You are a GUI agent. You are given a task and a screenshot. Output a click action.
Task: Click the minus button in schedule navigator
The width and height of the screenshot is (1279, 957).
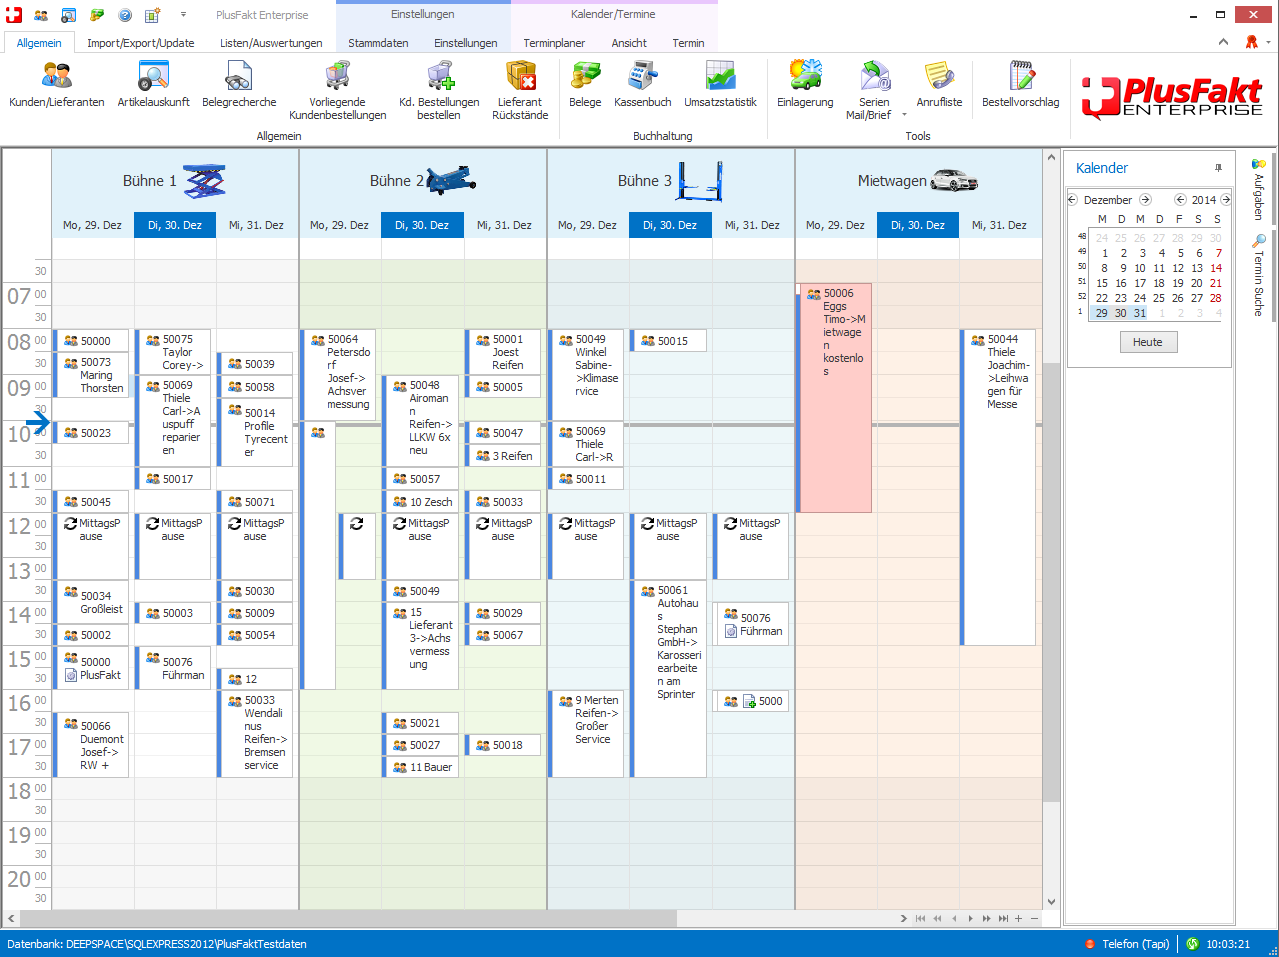pos(1034,918)
